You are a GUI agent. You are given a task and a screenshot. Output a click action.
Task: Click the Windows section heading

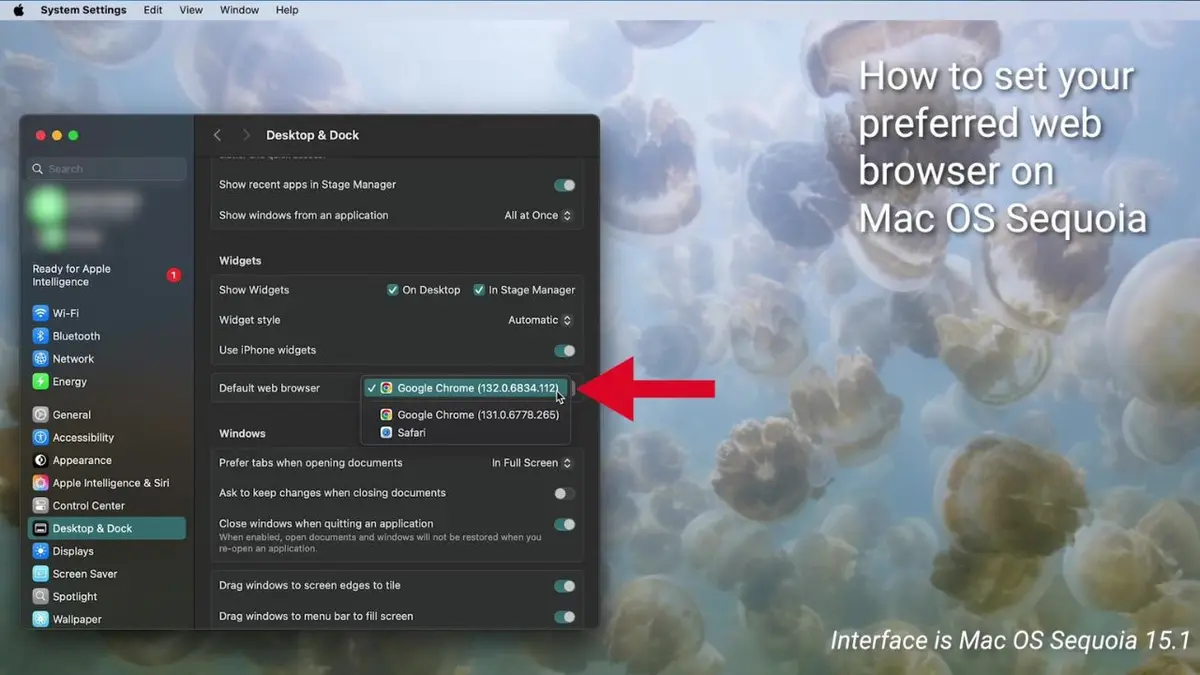(242, 433)
